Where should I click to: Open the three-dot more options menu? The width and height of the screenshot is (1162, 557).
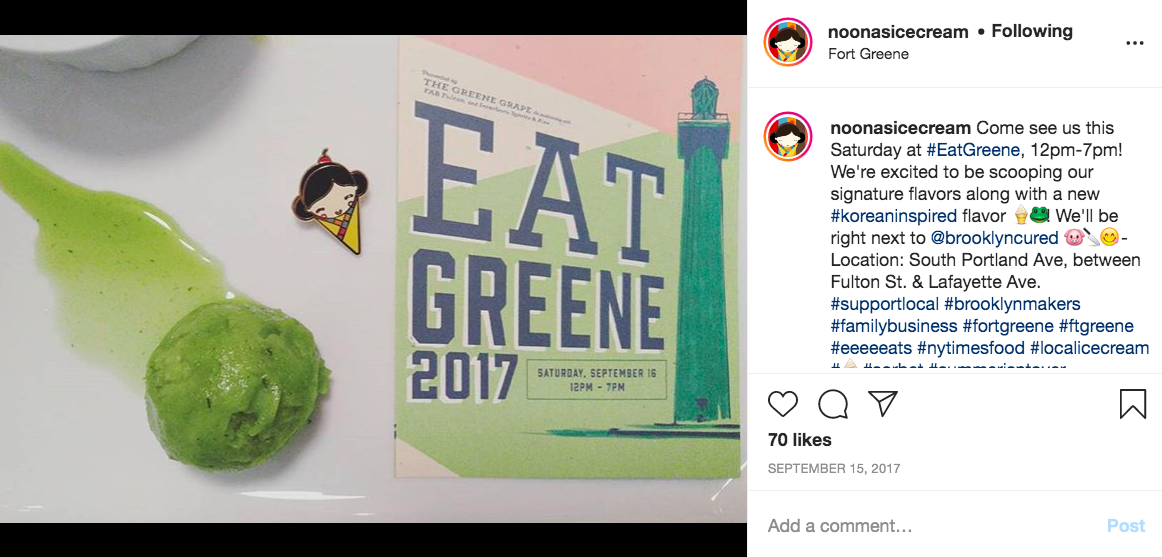(x=1135, y=43)
